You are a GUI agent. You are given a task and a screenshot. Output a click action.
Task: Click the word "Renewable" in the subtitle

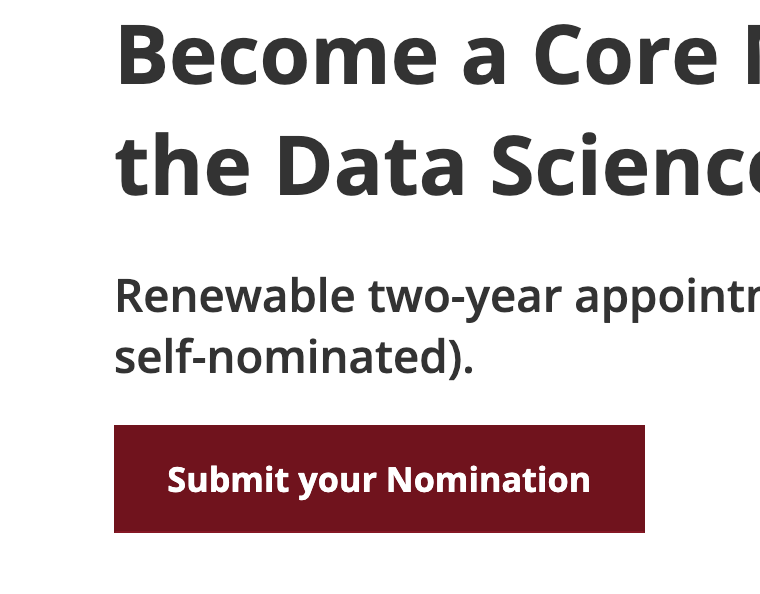[x=235, y=297]
